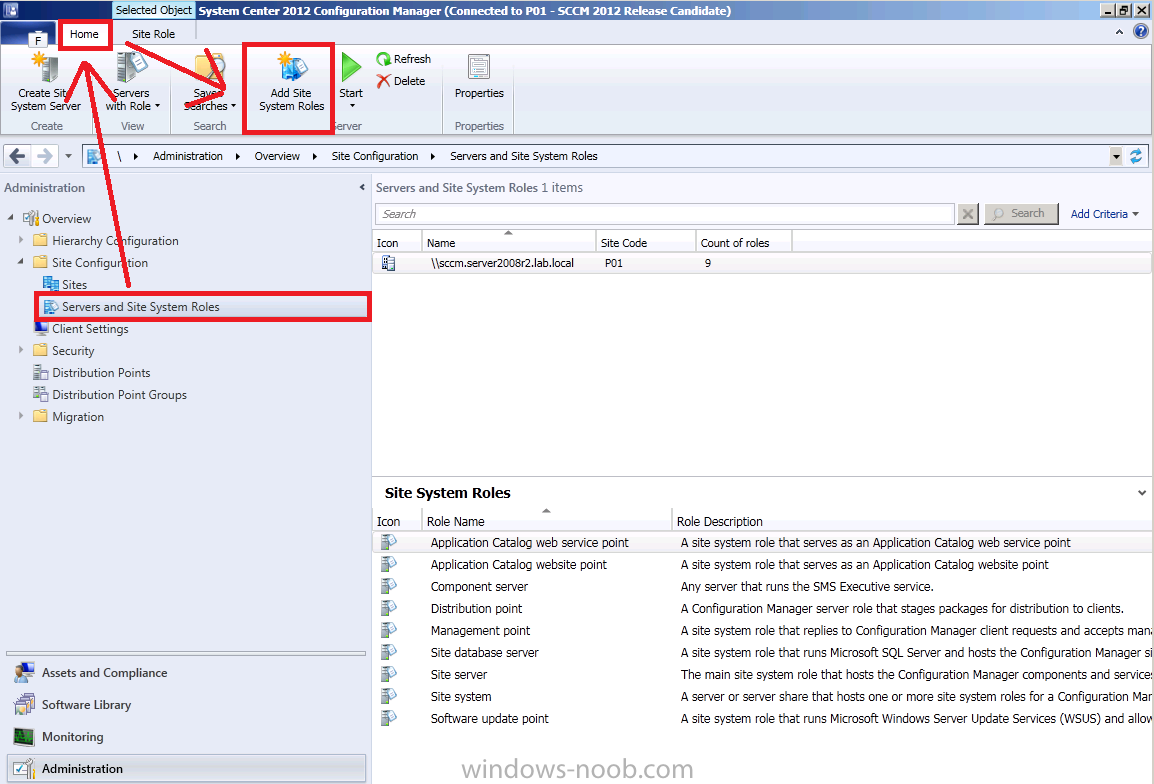Navigate back with the back arrow
This screenshot has width=1154, height=784.
tap(18, 156)
